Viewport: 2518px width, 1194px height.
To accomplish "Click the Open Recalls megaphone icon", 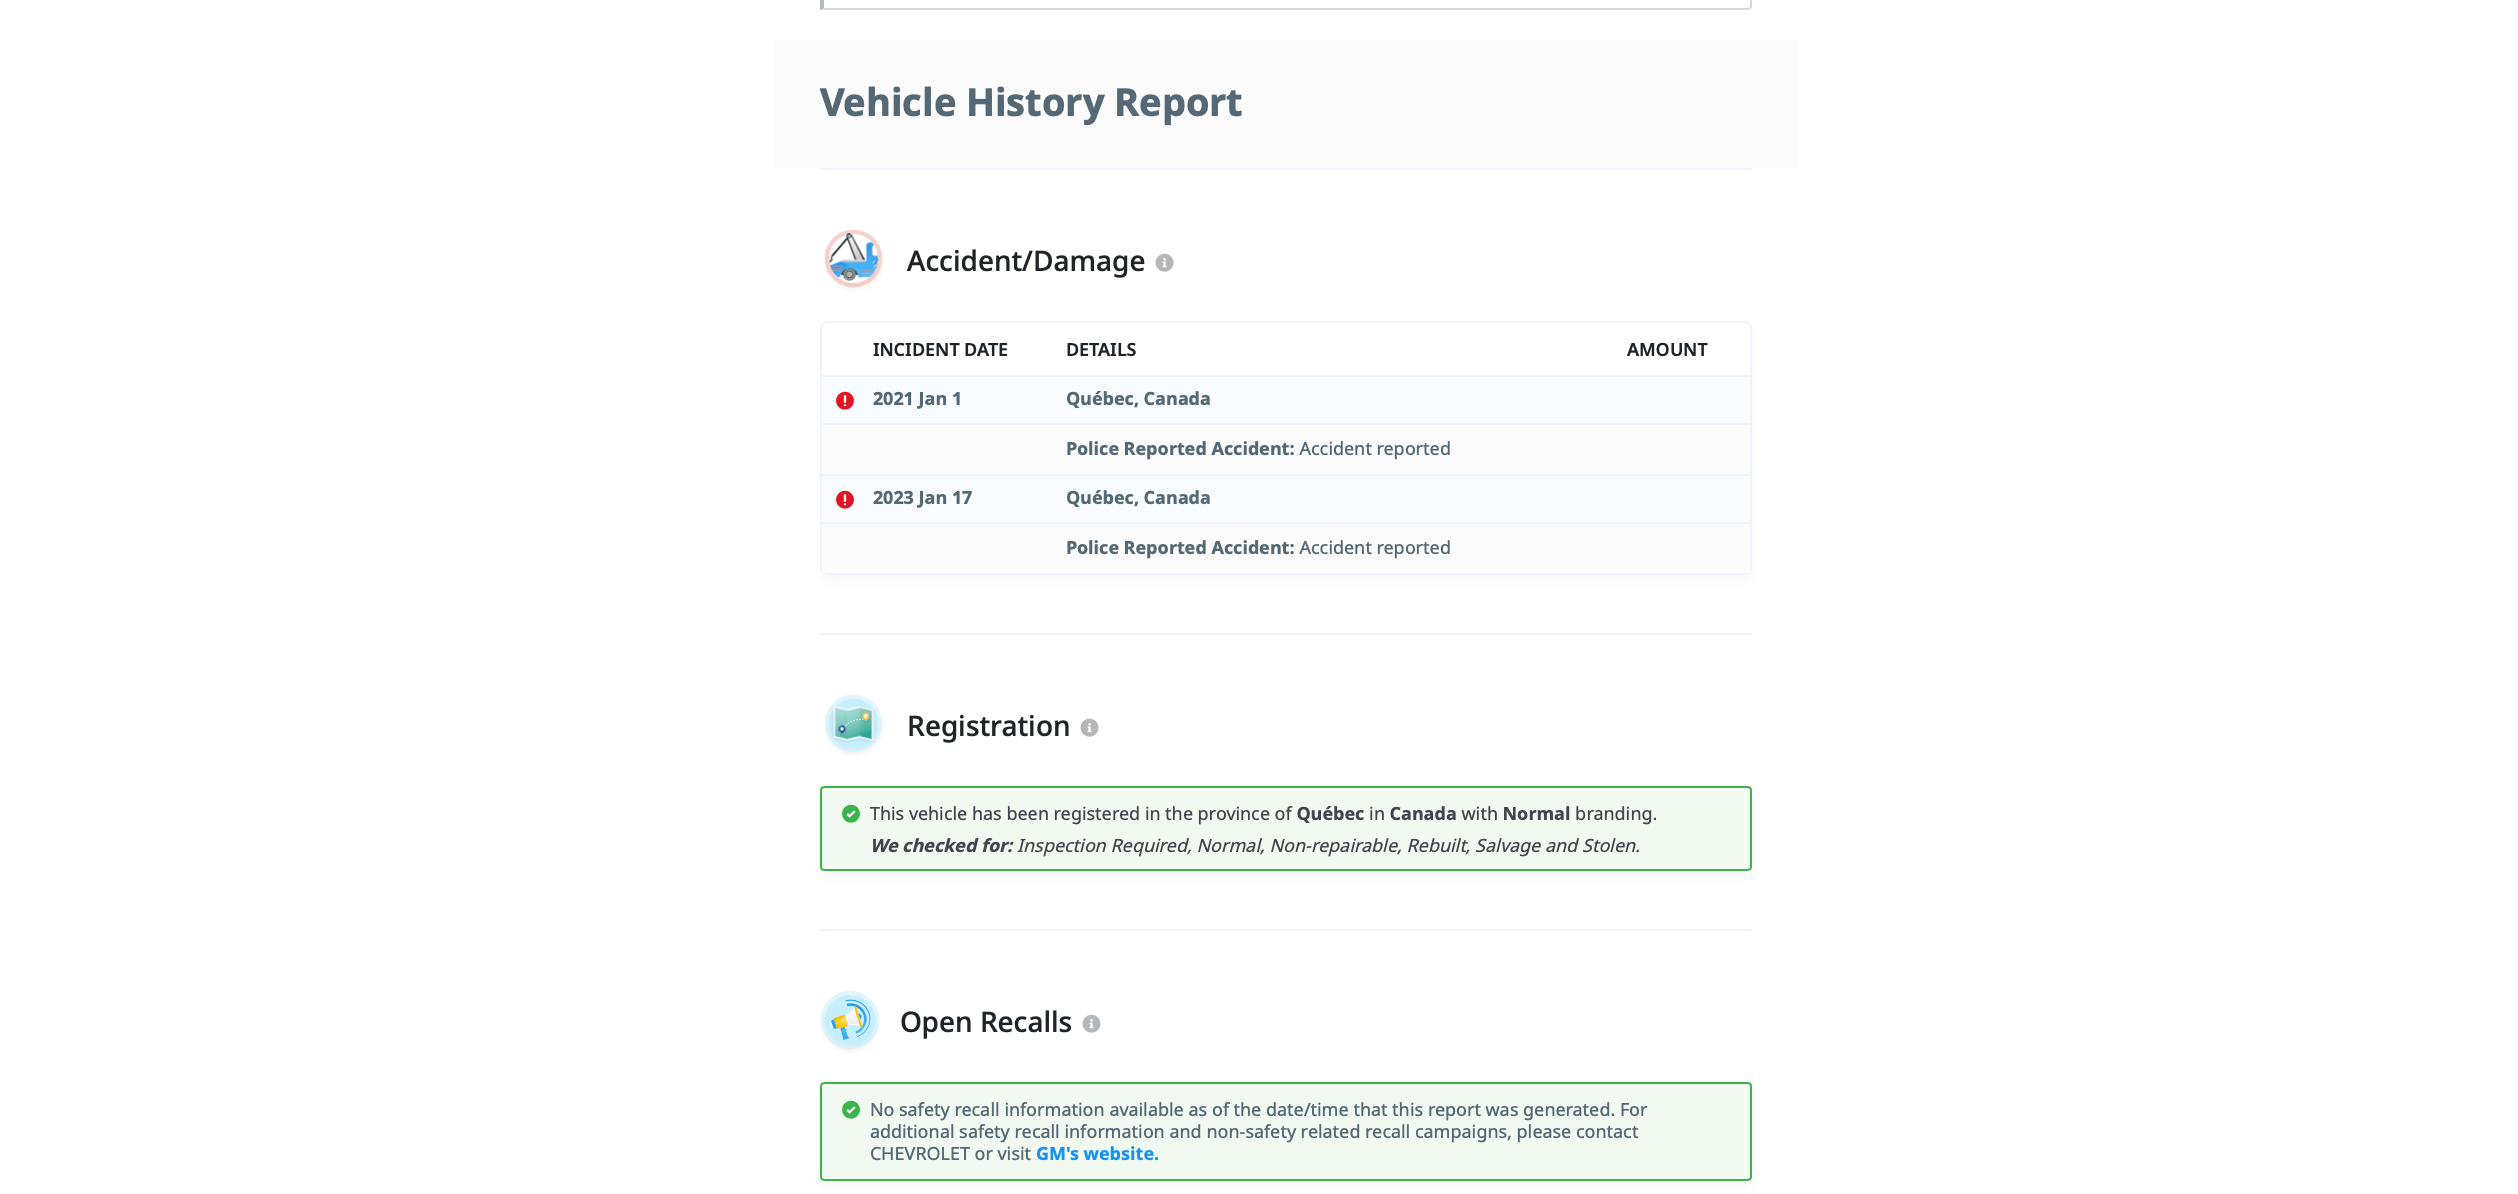I will pyautogui.click(x=850, y=1020).
